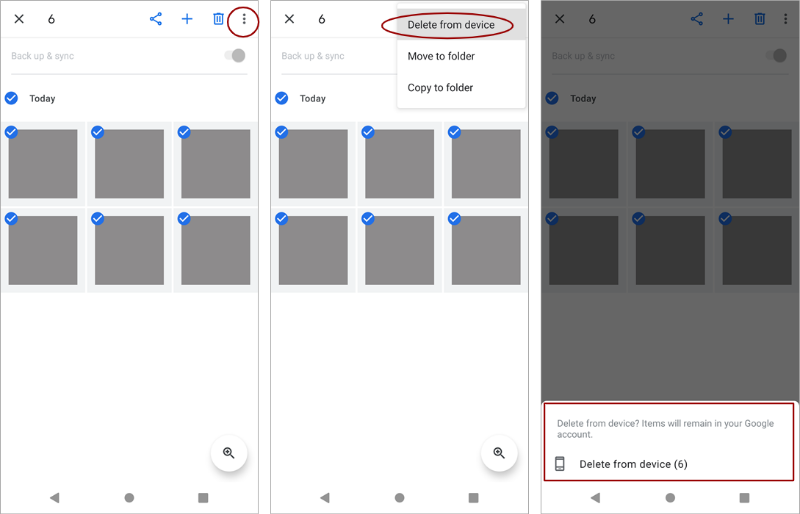Open last bottom-row photo thumbnail on left screen

coord(216,250)
